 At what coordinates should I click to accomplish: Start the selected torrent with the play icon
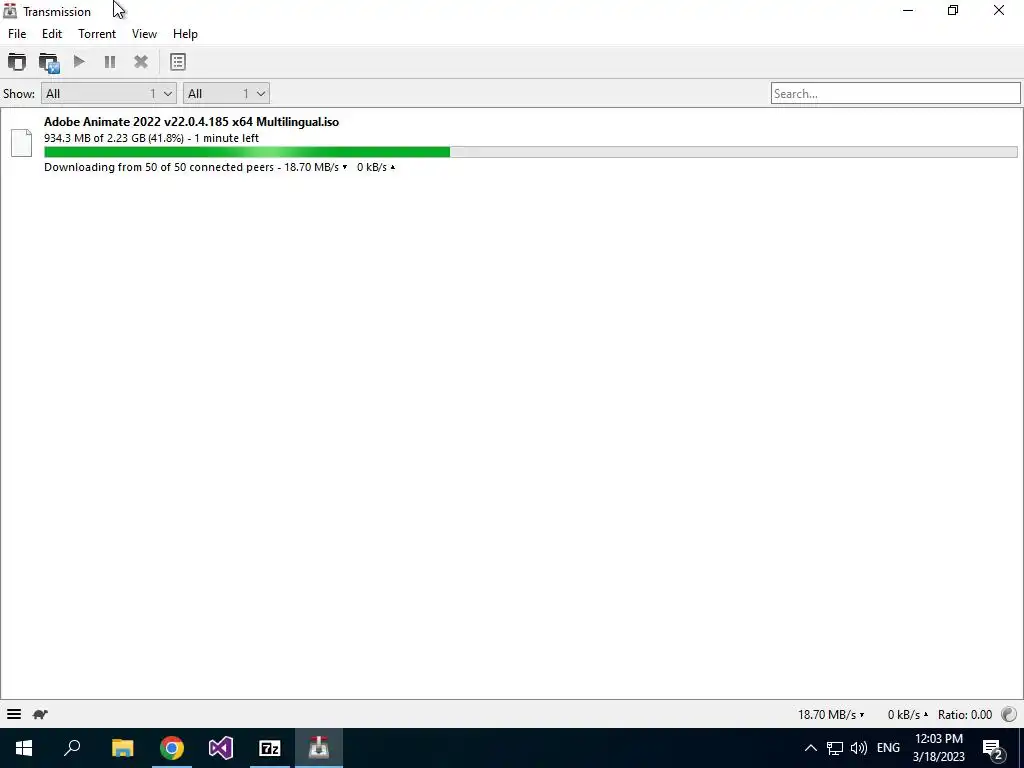click(x=79, y=62)
